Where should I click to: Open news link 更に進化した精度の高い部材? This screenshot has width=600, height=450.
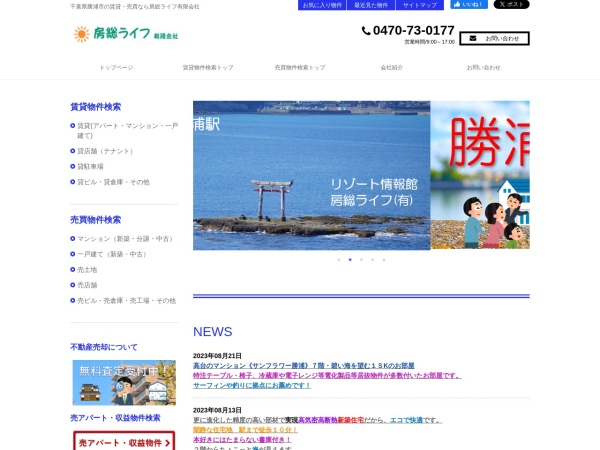coord(318,420)
